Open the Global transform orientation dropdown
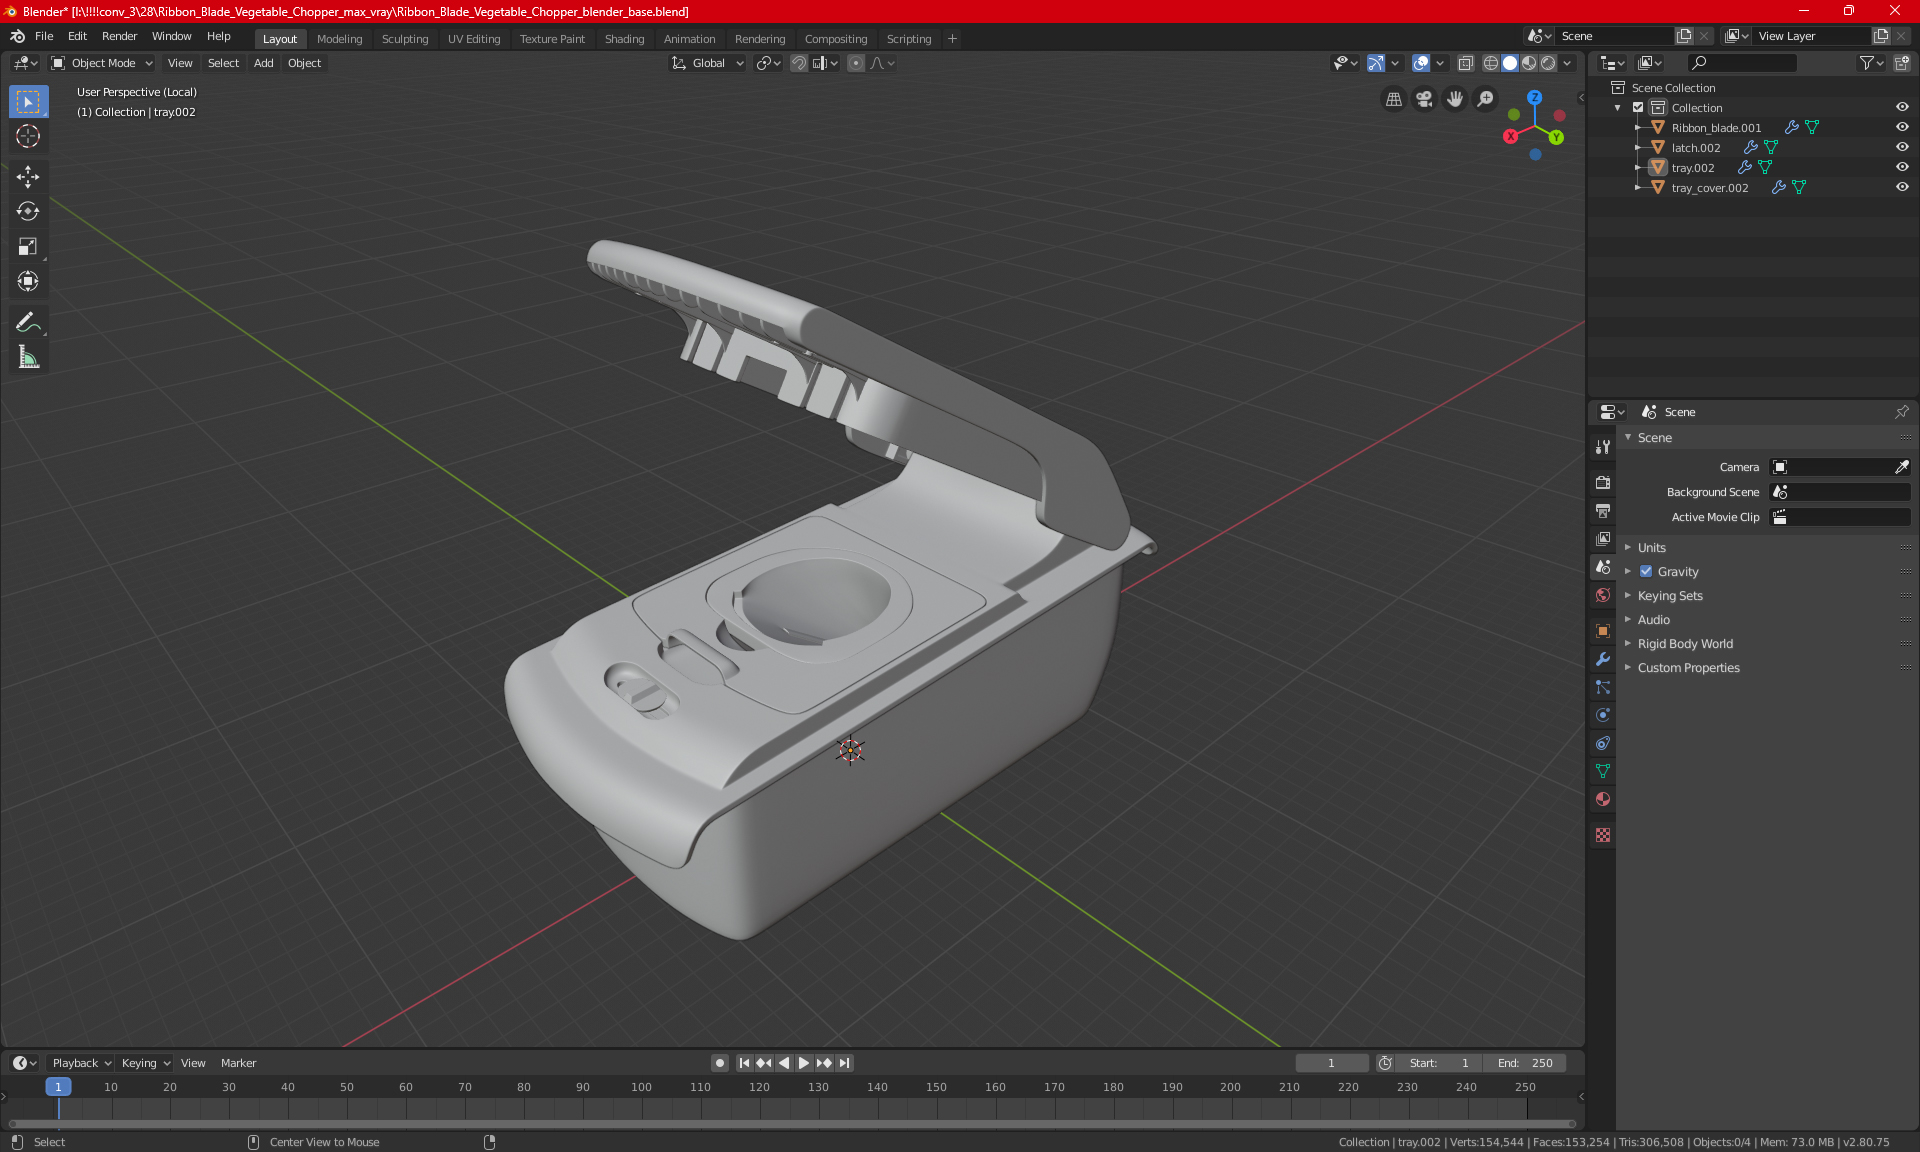1920x1152 pixels. click(x=708, y=63)
